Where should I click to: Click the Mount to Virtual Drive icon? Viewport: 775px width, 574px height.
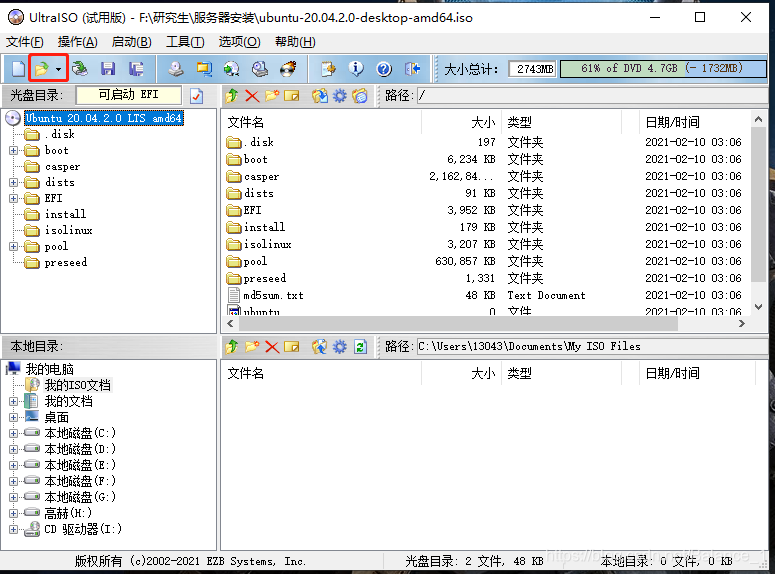point(260,69)
